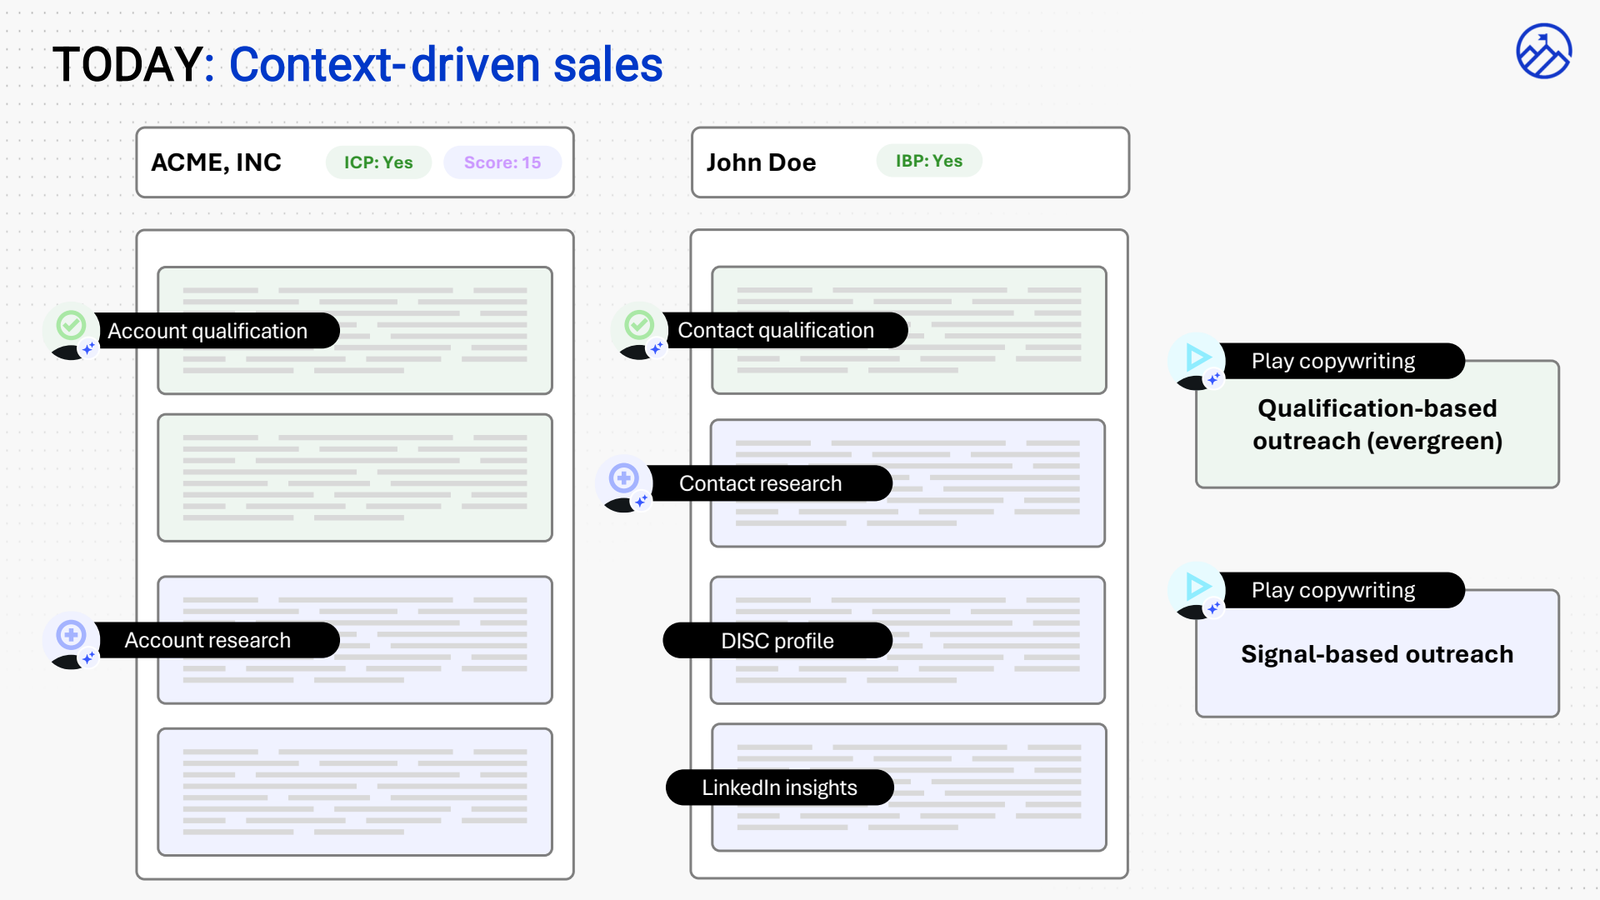Click the TODAY heading word

coord(127,65)
